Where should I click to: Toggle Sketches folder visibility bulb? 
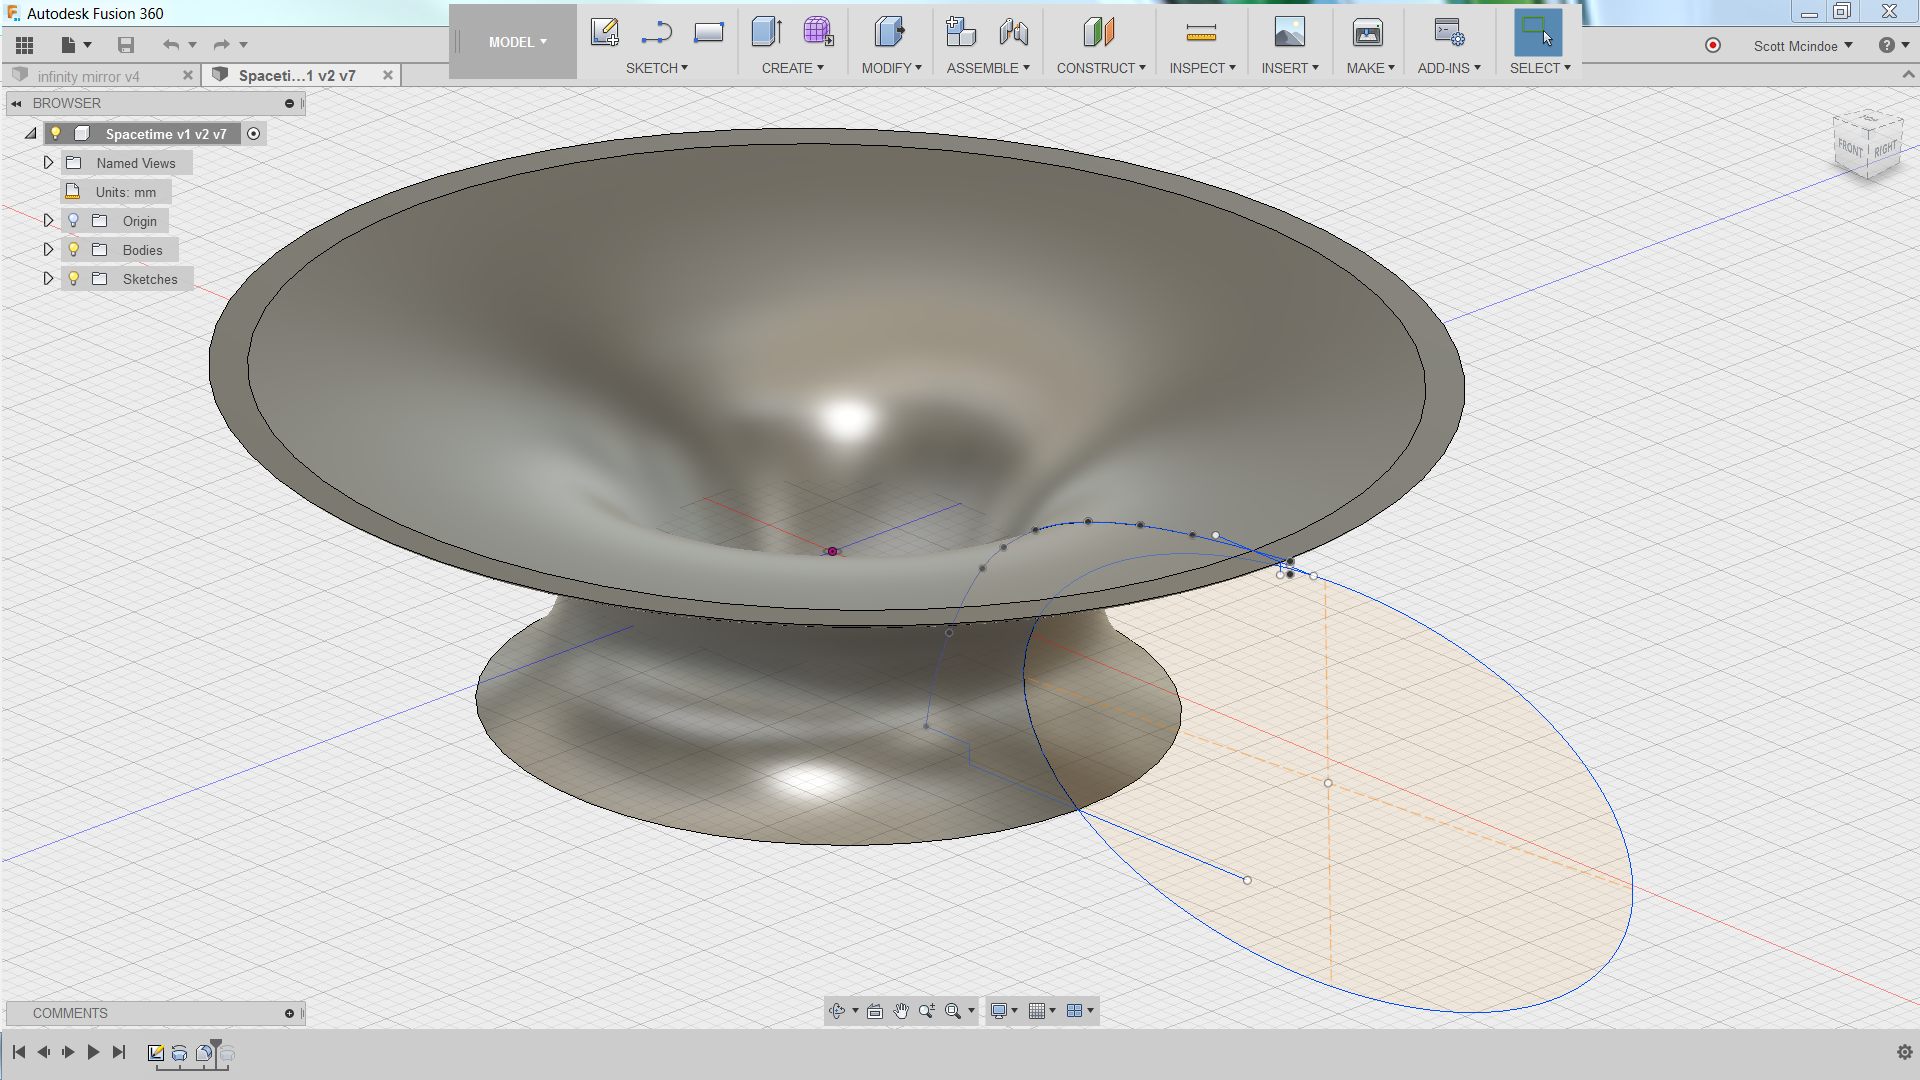pyautogui.click(x=73, y=278)
